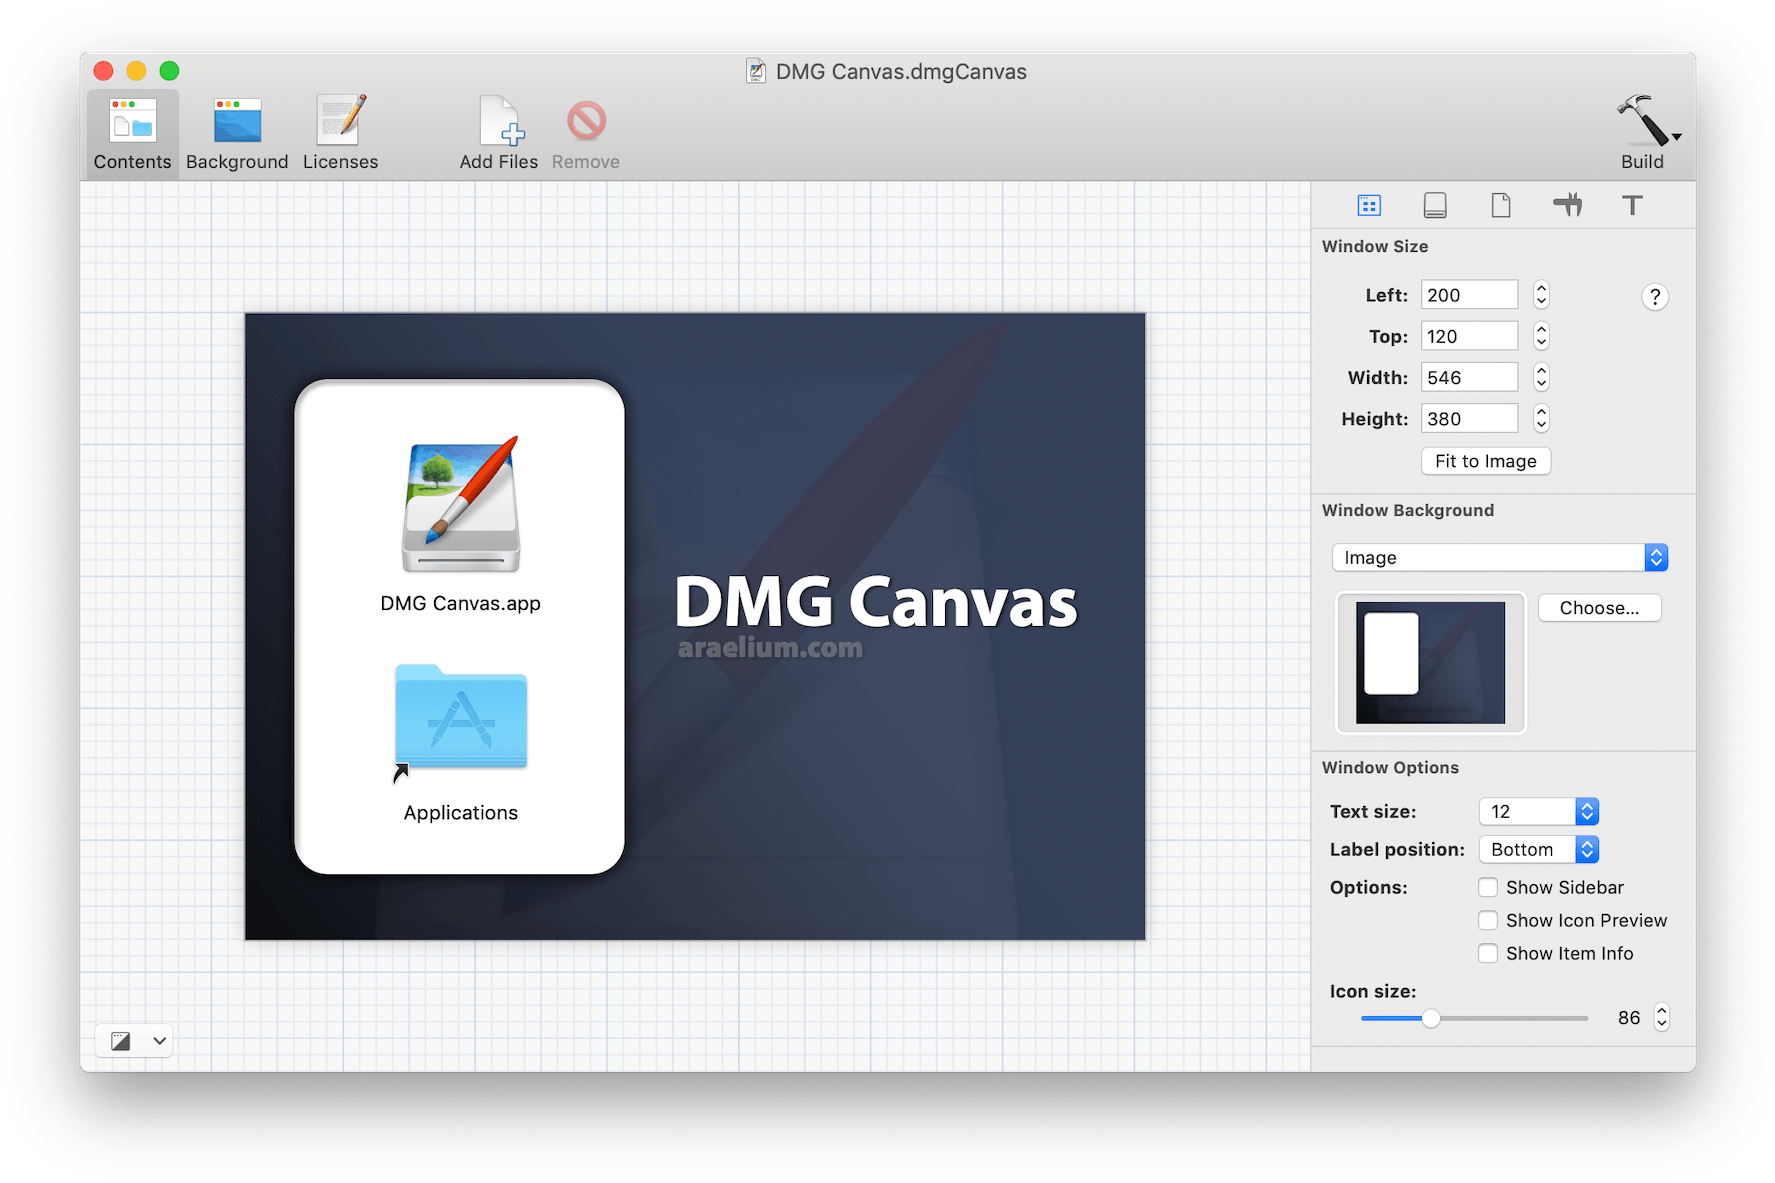The height and width of the screenshot is (1183, 1775).
Task: Select the alignment ruler inspector tab icon
Action: tap(1567, 205)
